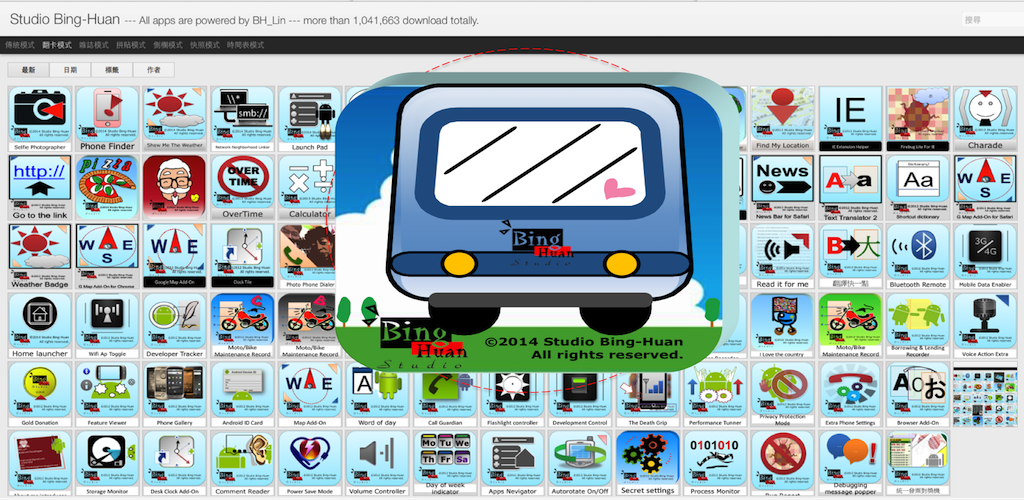Switch to 拼貼模式 mosaic view
This screenshot has height=500, width=1024.
(131, 45)
